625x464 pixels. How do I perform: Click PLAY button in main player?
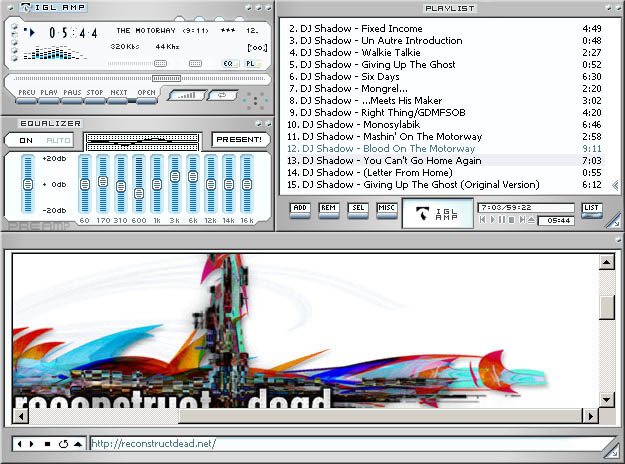click(49, 96)
